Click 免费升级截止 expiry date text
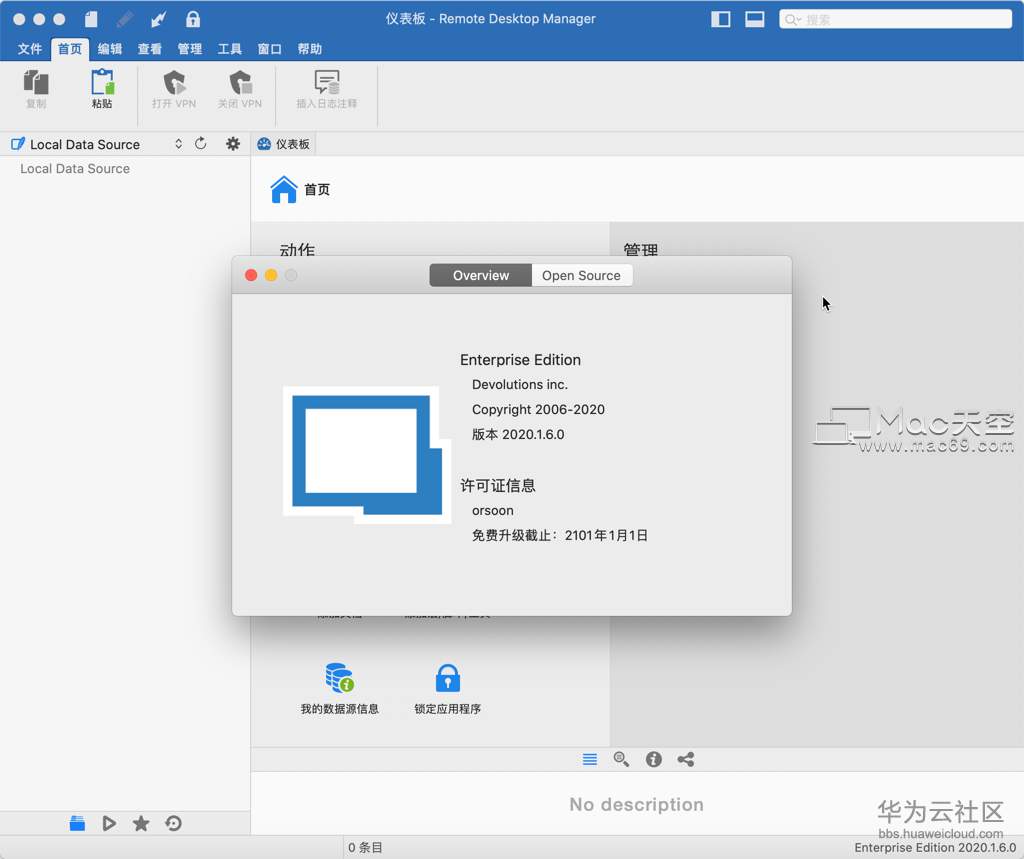This screenshot has height=859, width=1024. click(x=560, y=535)
